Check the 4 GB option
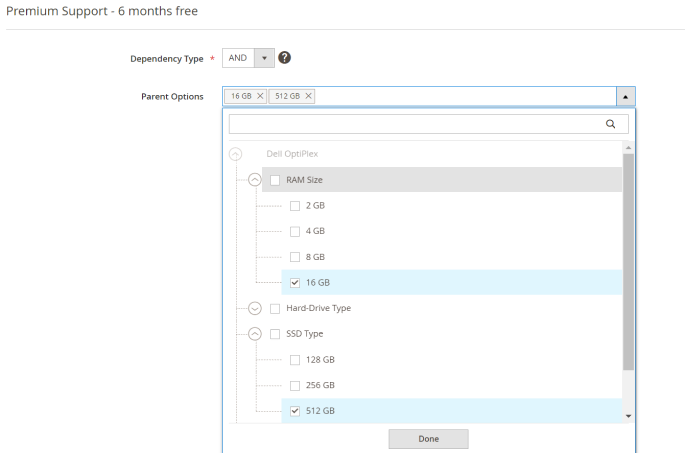685x453 pixels. (x=295, y=231)
